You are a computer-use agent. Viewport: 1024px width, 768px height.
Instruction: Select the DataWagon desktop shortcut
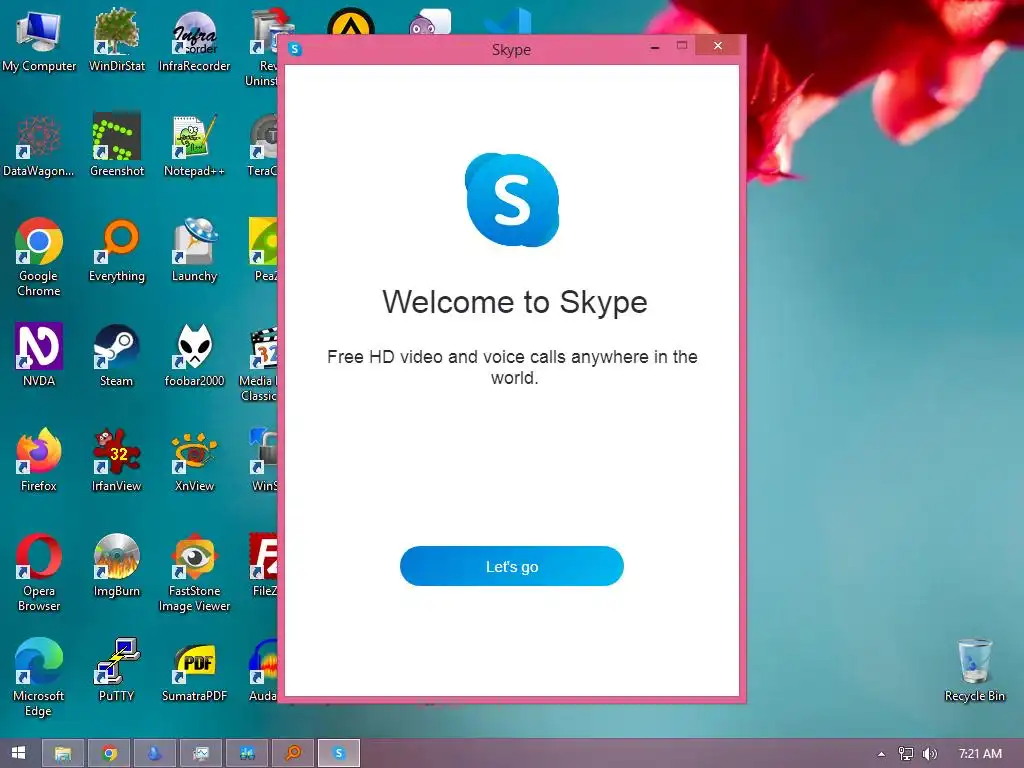coord(39,145)
